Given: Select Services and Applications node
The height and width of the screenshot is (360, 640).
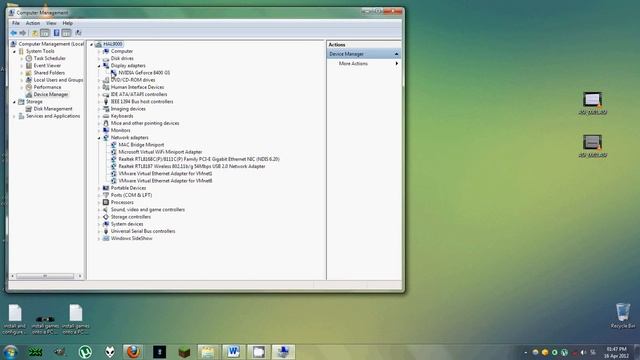Looking at the screenshot, I should tap(53, 116).
